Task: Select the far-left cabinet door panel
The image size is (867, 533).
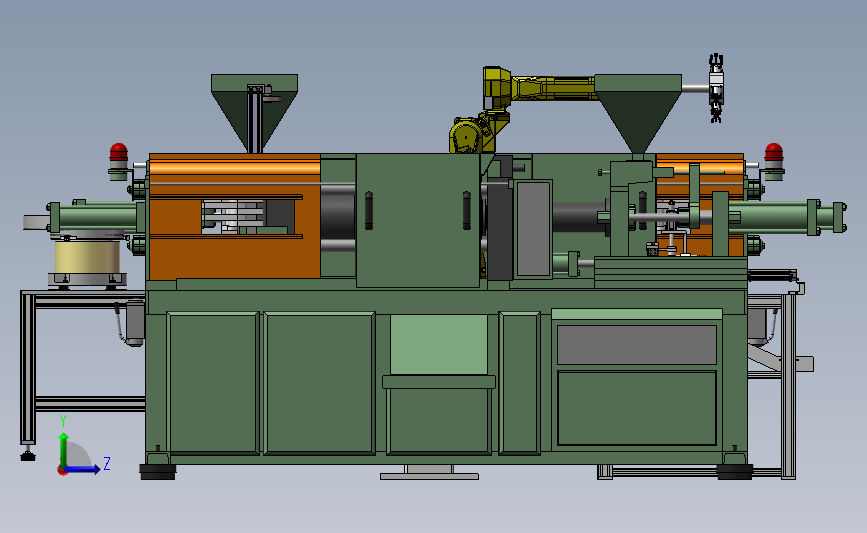Action: pos(213,383)
